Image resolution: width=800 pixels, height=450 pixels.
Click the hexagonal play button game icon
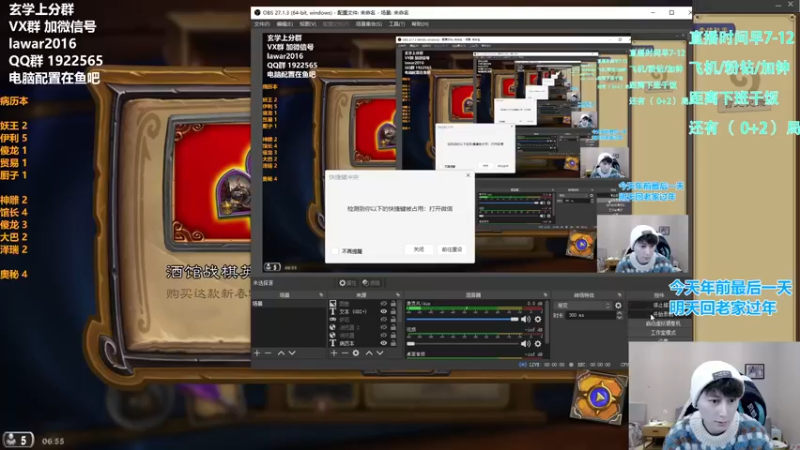coord(599,396)
